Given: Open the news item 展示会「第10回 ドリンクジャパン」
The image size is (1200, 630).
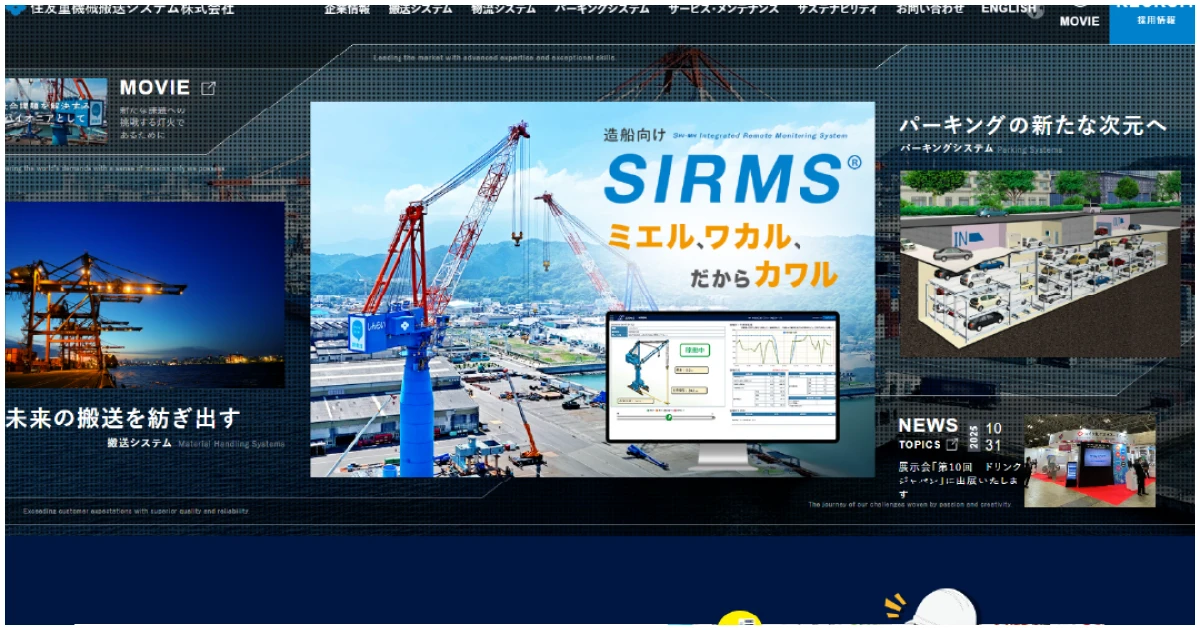Looking at the screenshot, I should tap(960, 480).
